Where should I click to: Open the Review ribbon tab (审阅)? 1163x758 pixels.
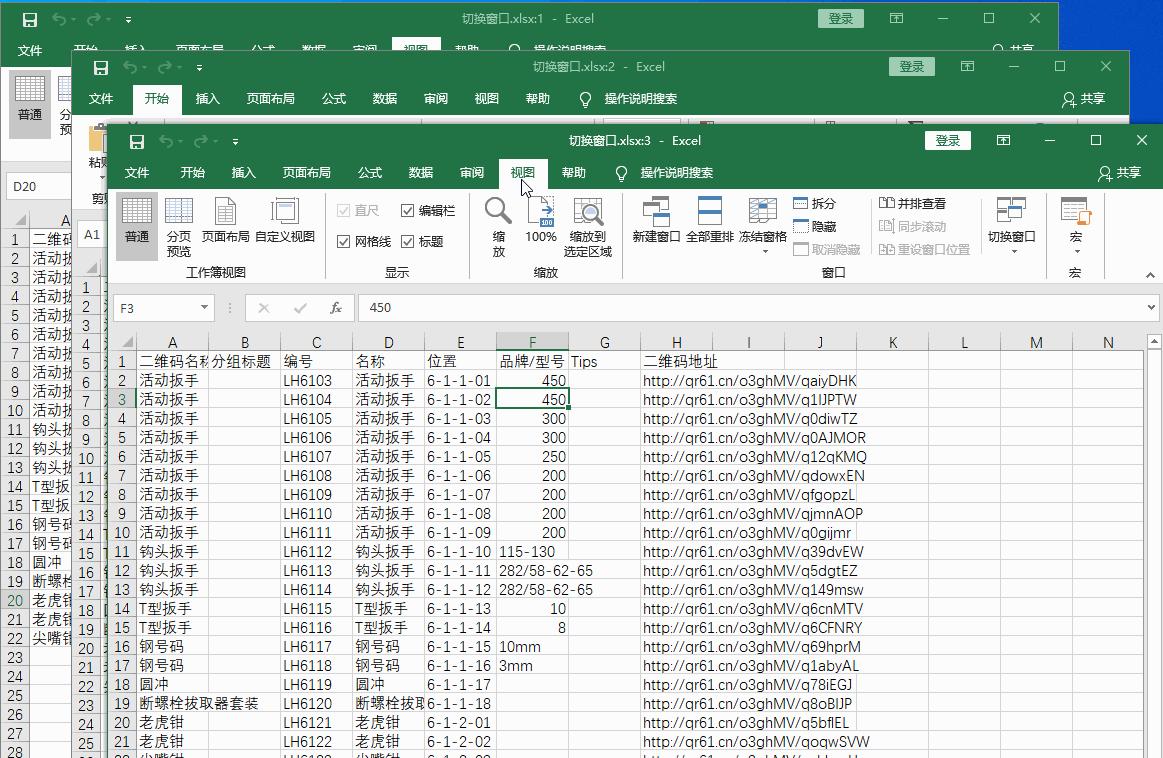pyautogui.click(x=471, y=172)
